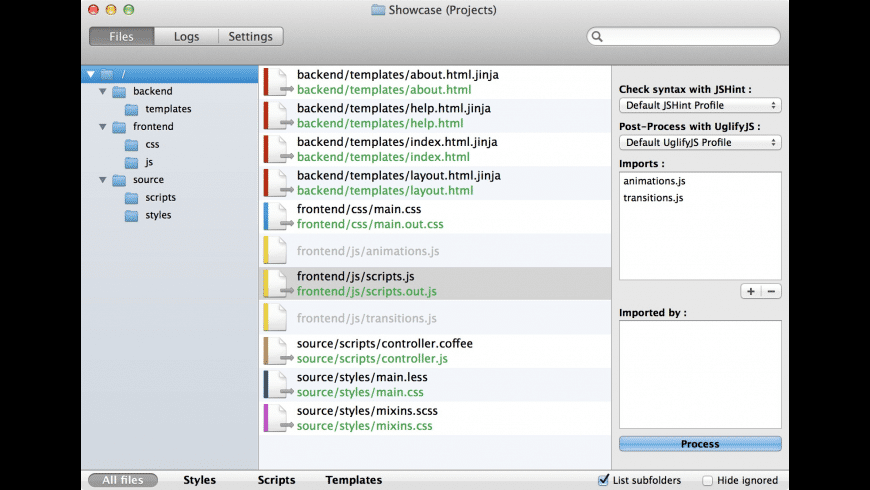The height and width of the screenshot is (490, 870).
Task: Click the animations.js file icon
Action: [x=276, y=250]
